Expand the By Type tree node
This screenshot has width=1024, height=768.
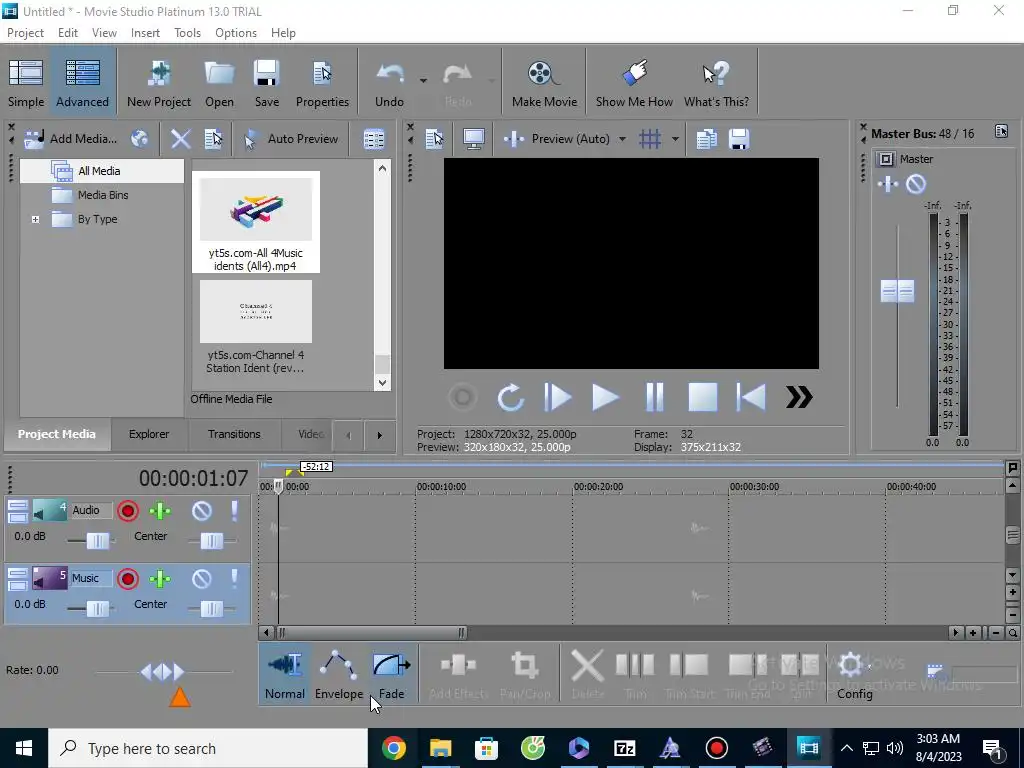[35, 219]
